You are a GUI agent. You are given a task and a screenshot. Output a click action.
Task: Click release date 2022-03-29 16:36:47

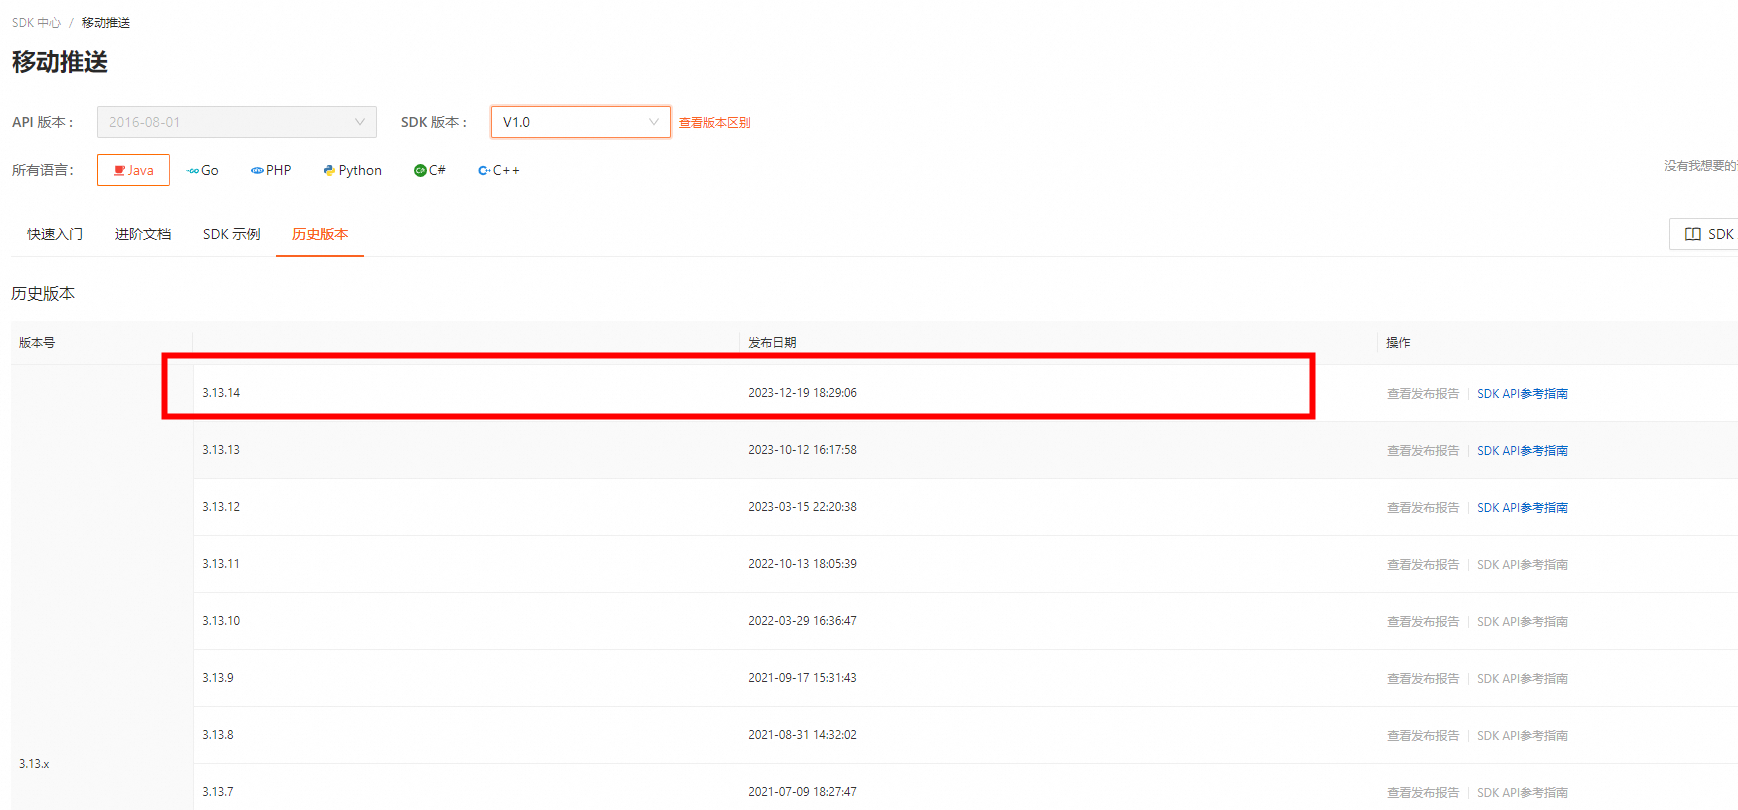(802, 621)
